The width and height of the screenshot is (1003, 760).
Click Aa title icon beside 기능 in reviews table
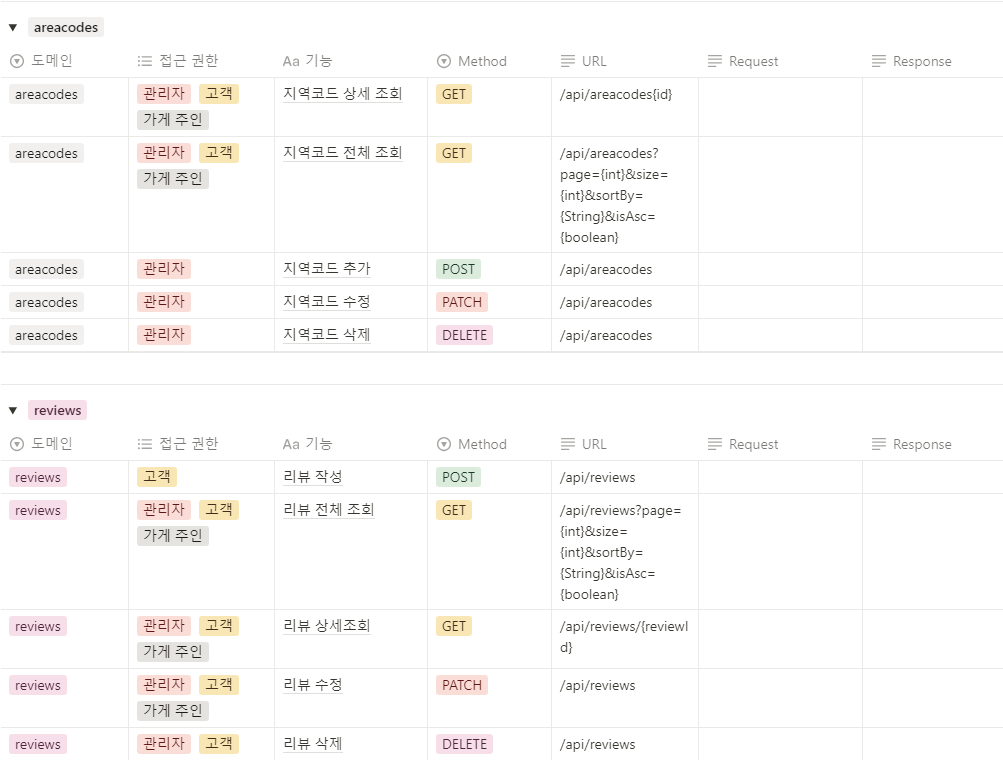point(291,445)
